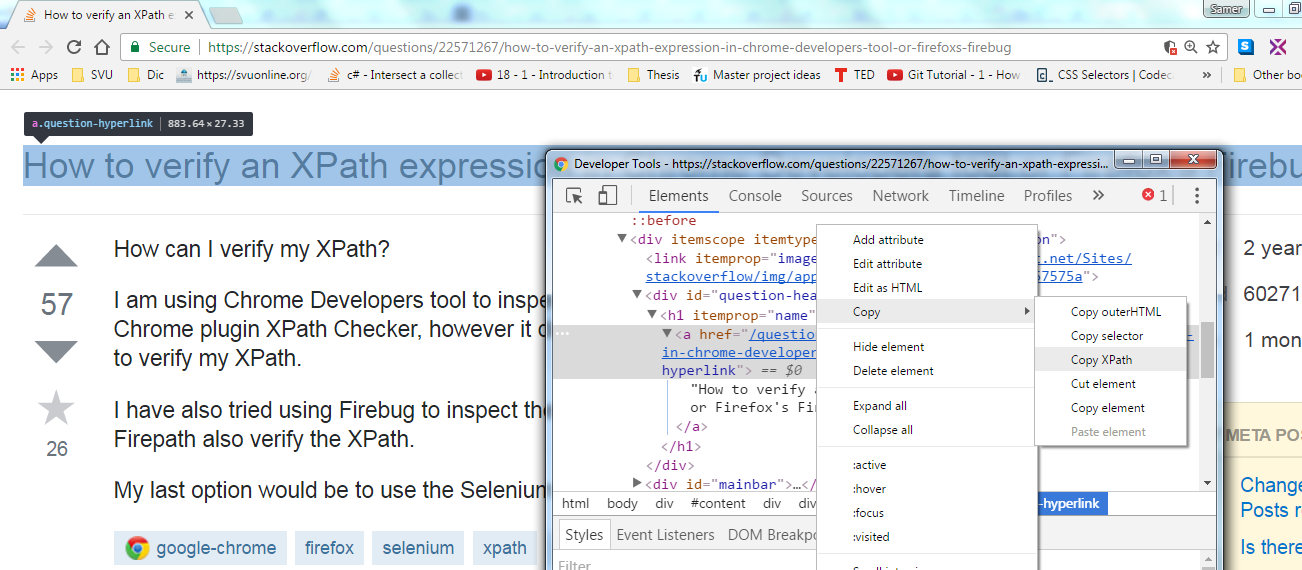Reload the page in Chrome

click(74, 47)
